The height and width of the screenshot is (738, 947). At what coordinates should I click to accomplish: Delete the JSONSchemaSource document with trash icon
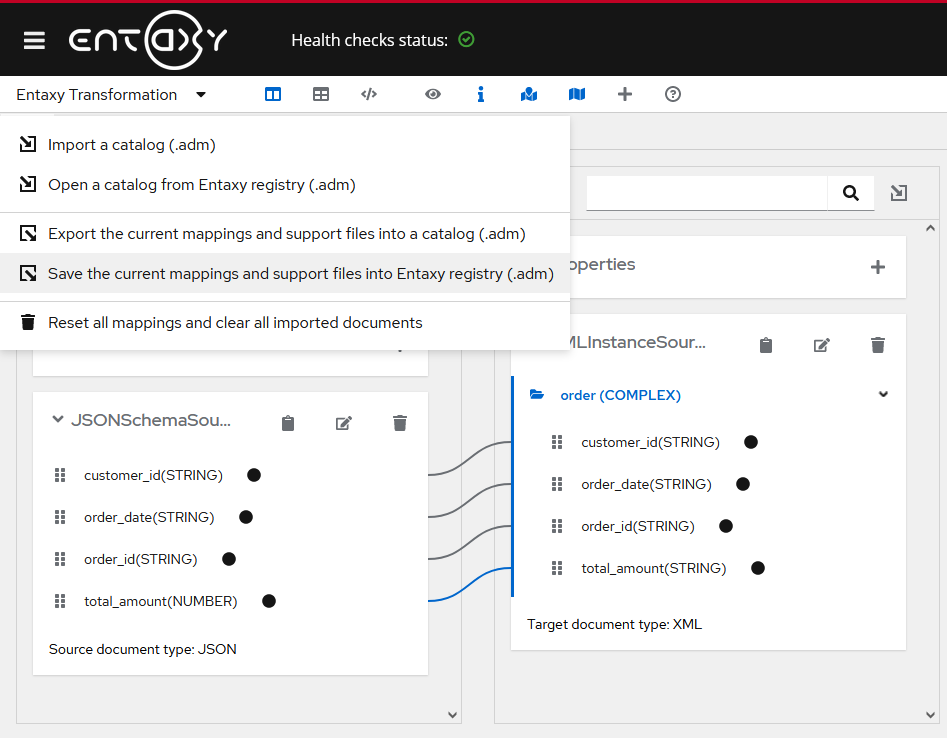tap(400, 423)
